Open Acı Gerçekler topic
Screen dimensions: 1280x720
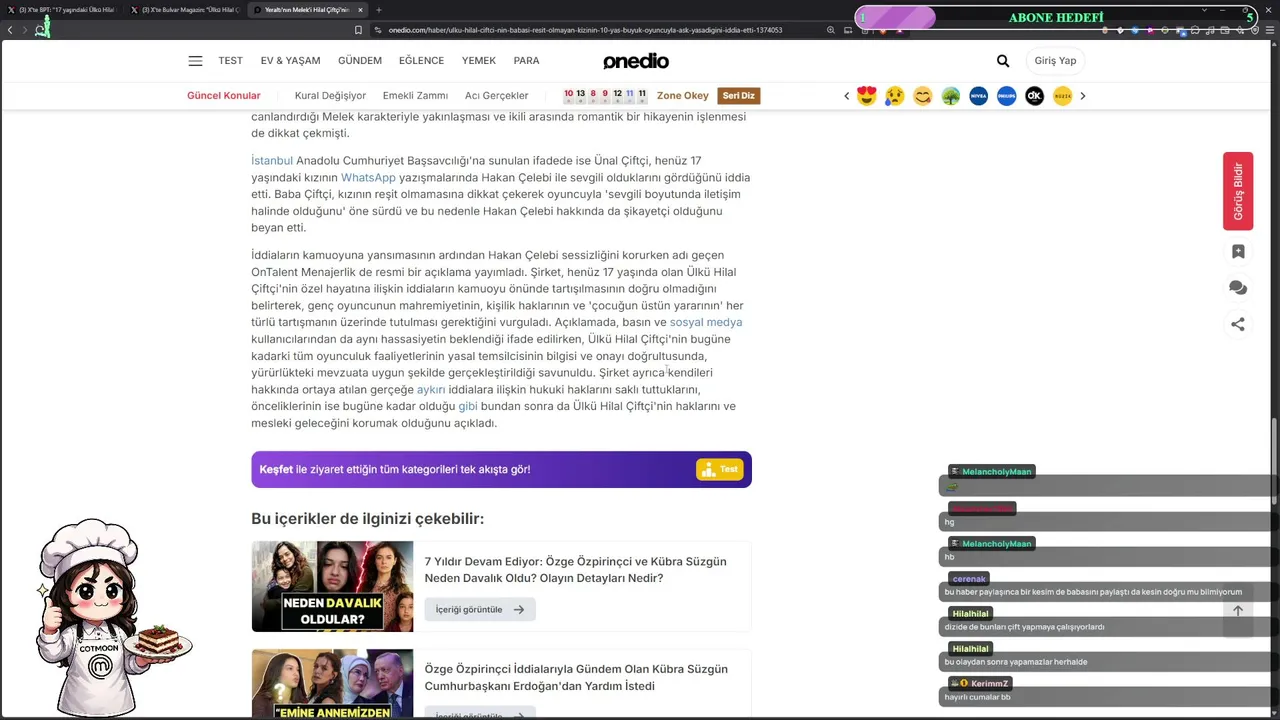497,96
